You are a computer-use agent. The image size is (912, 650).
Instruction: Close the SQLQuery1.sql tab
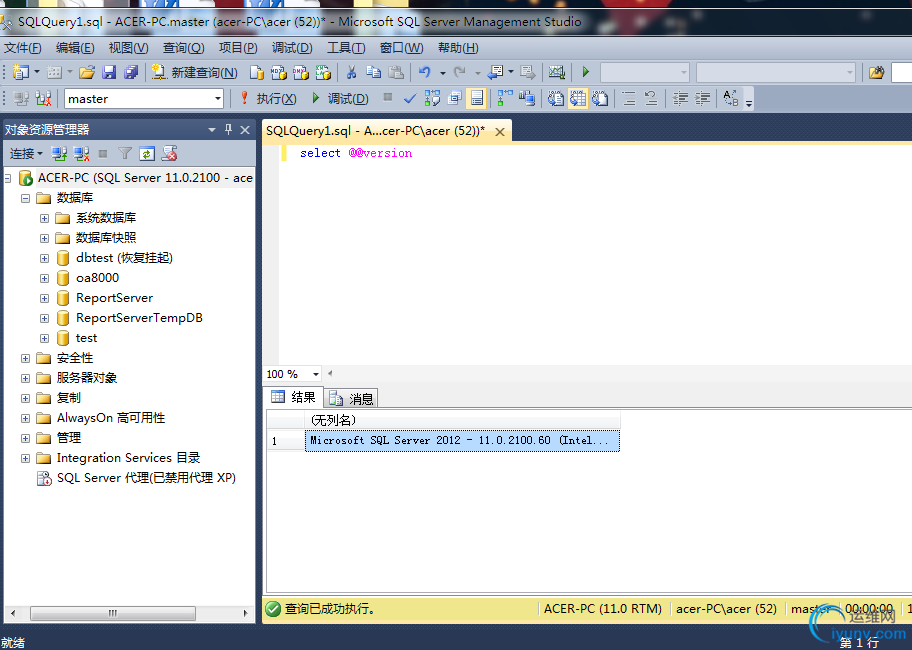[x=500, y=132]
